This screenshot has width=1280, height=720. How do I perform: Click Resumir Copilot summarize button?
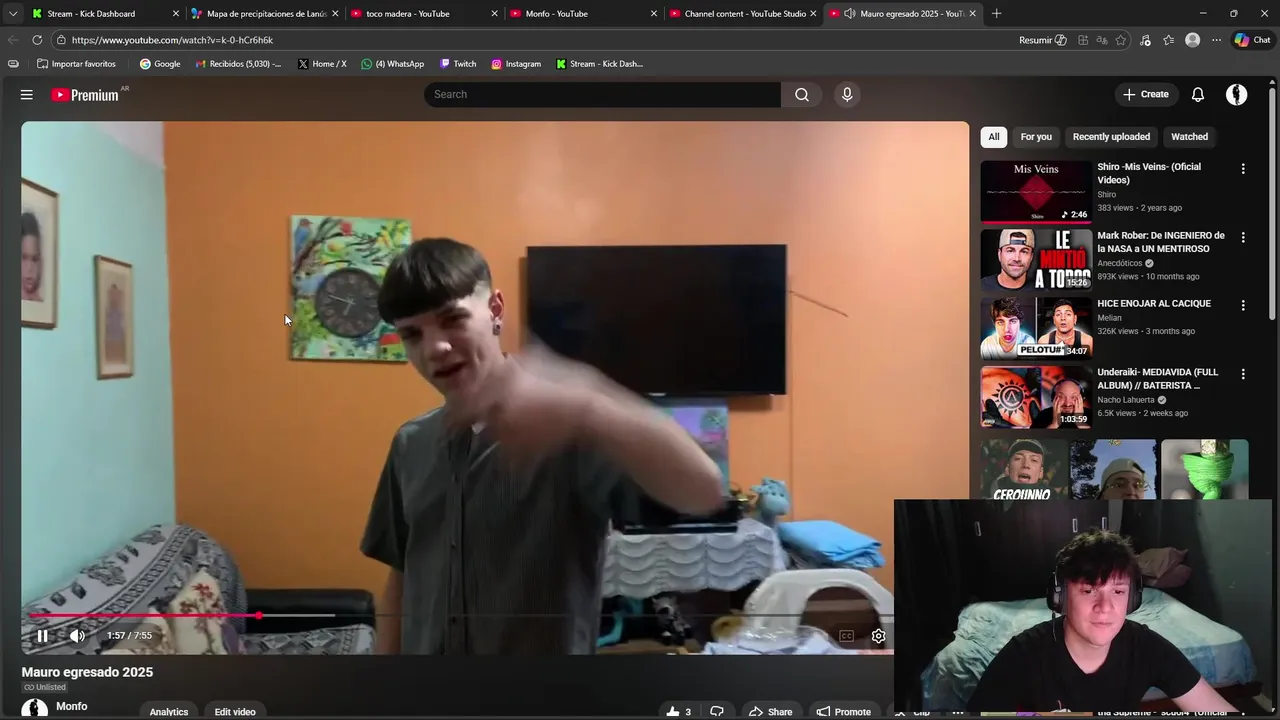[x=1043, y=40]
